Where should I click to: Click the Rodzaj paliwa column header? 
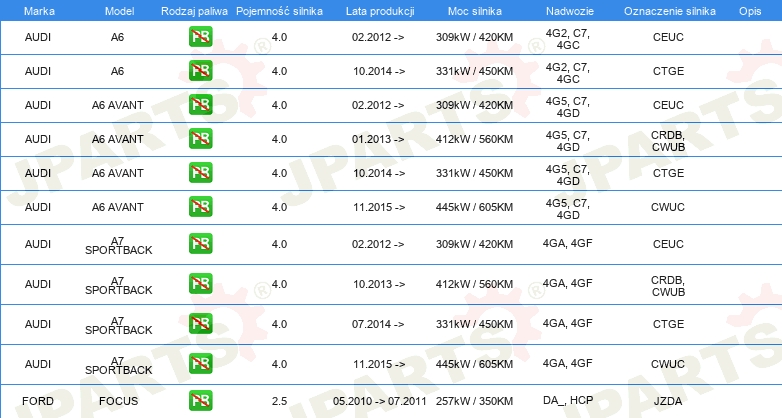tap(194, 10)
